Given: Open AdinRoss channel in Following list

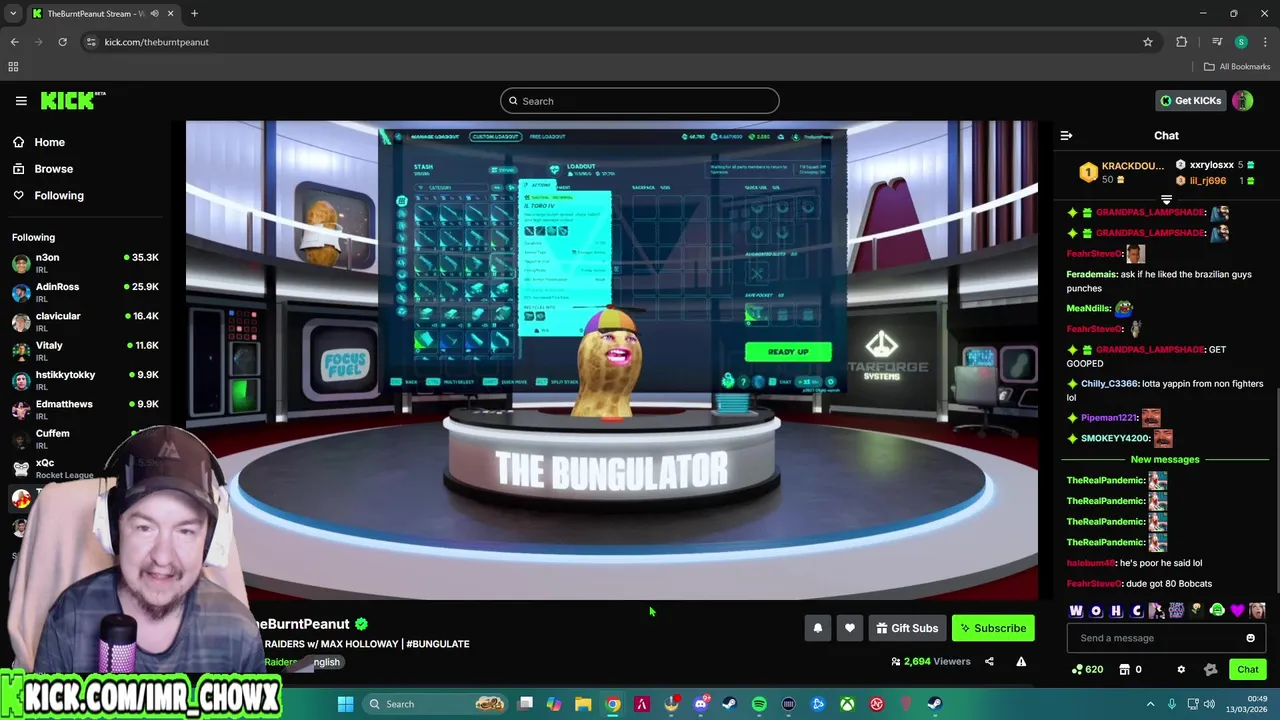Looking at the screenshot, I should pos(85,293).
